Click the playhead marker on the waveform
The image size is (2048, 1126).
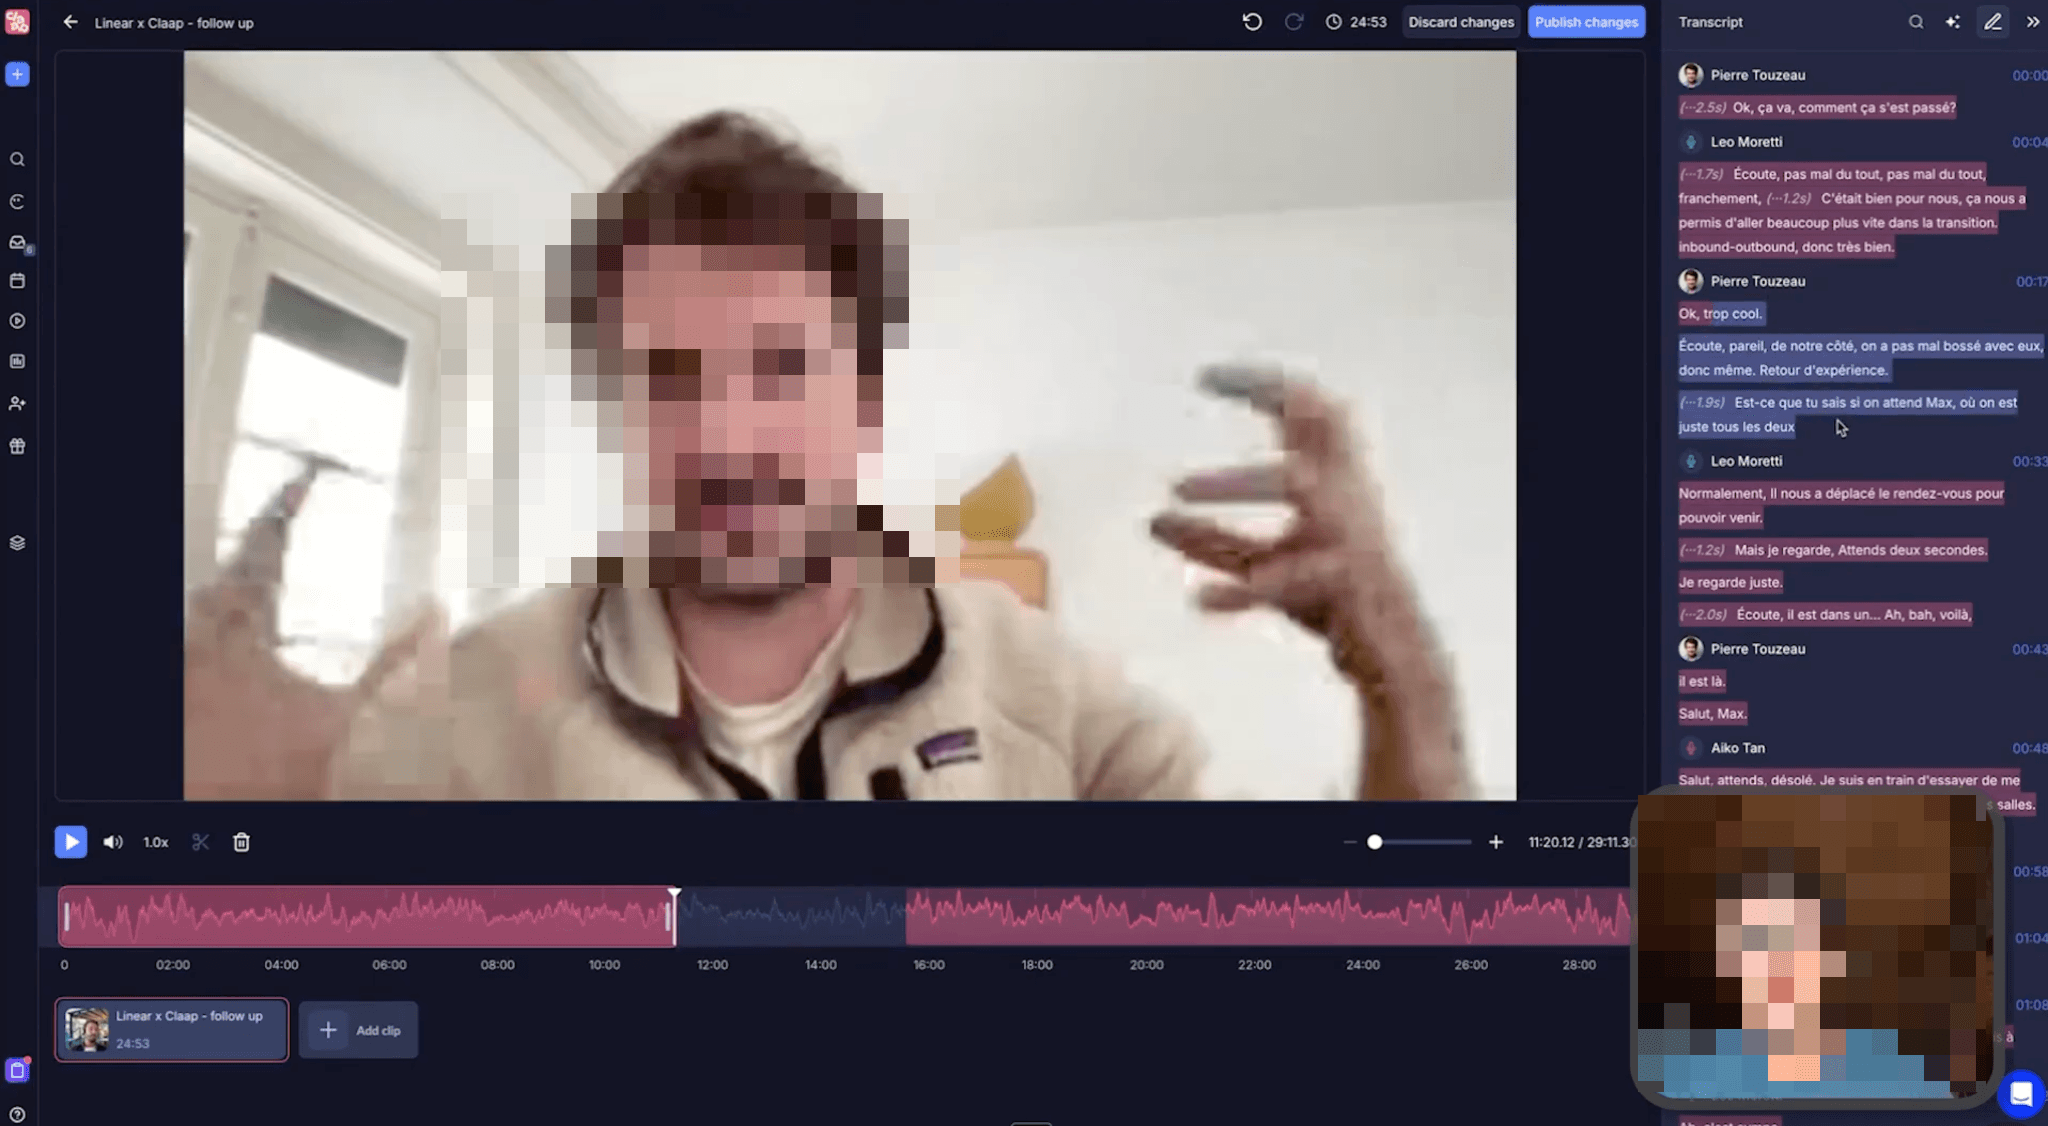coord(675,893)
